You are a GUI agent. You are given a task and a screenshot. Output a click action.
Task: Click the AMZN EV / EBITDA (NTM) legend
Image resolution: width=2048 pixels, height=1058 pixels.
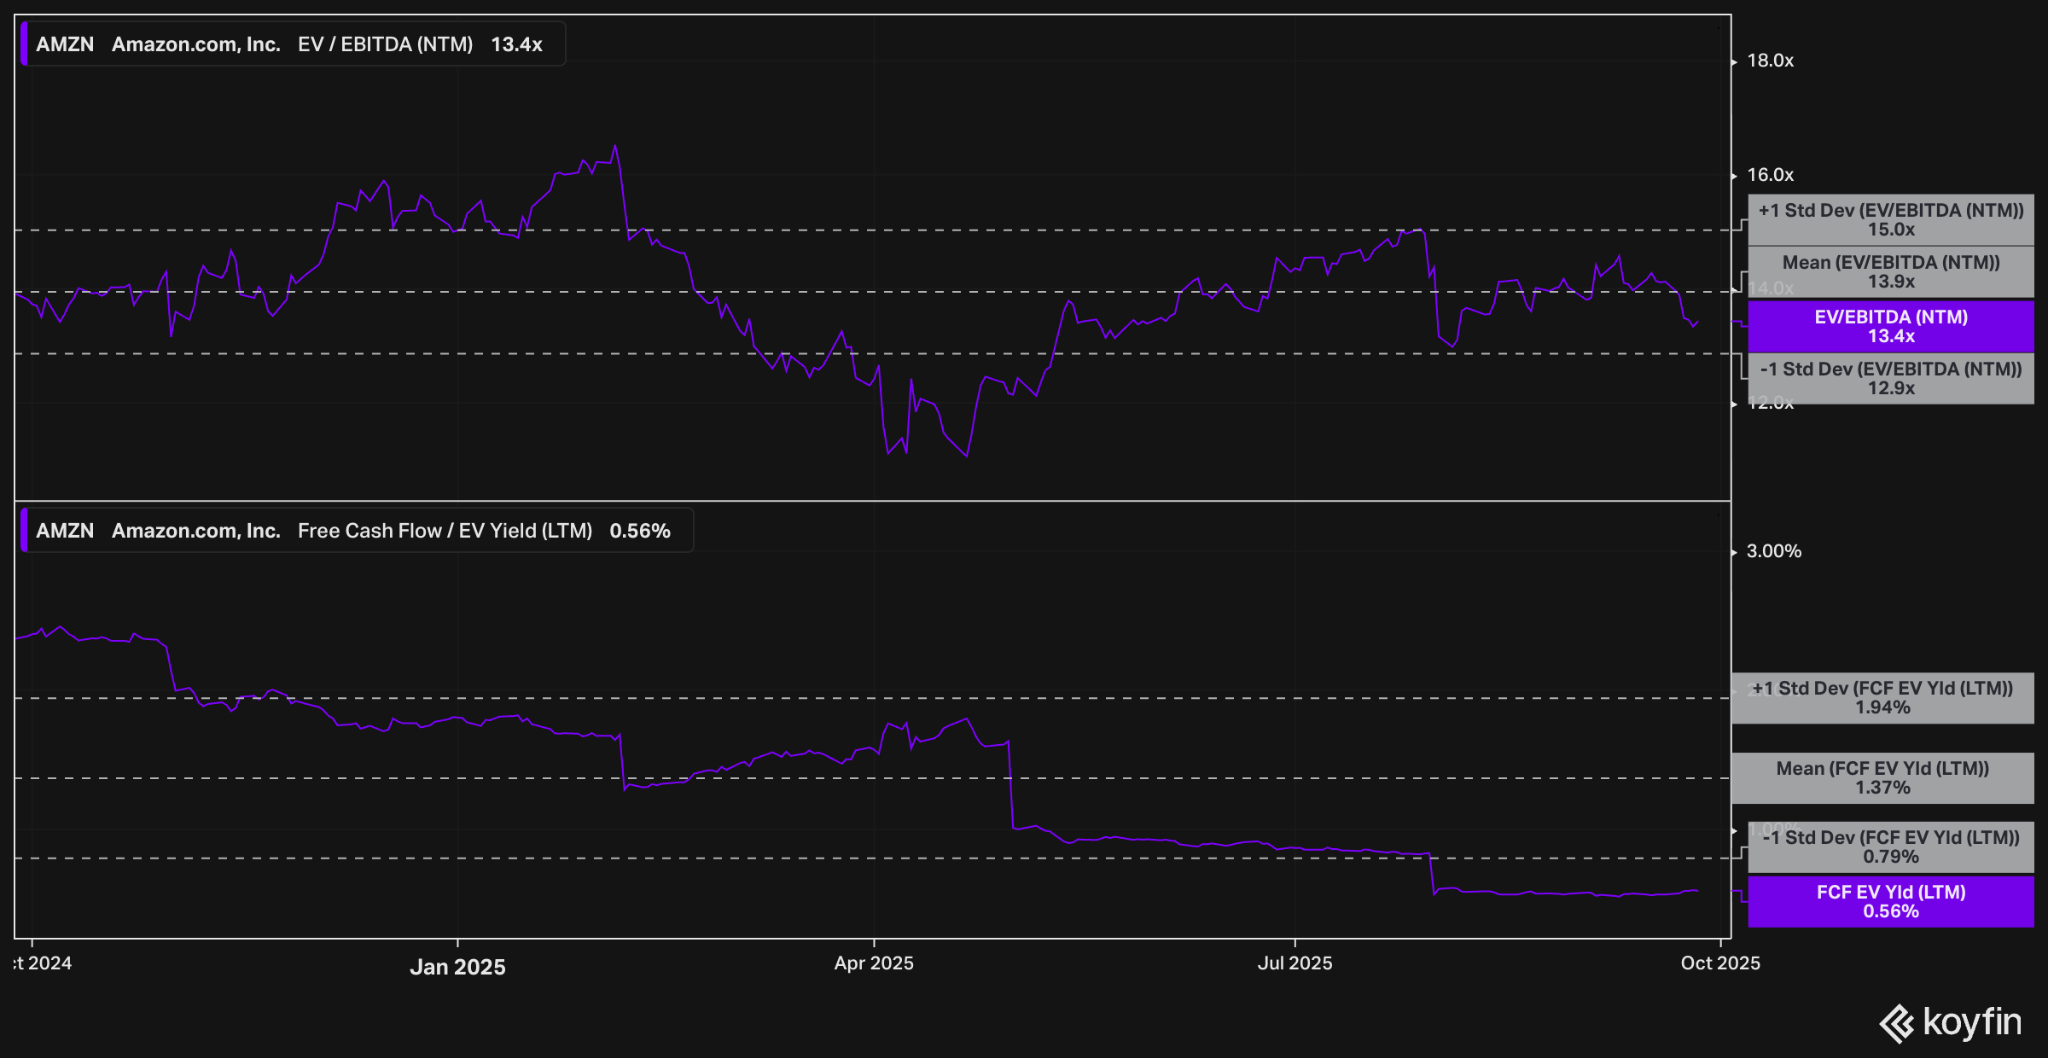point(293,44)
